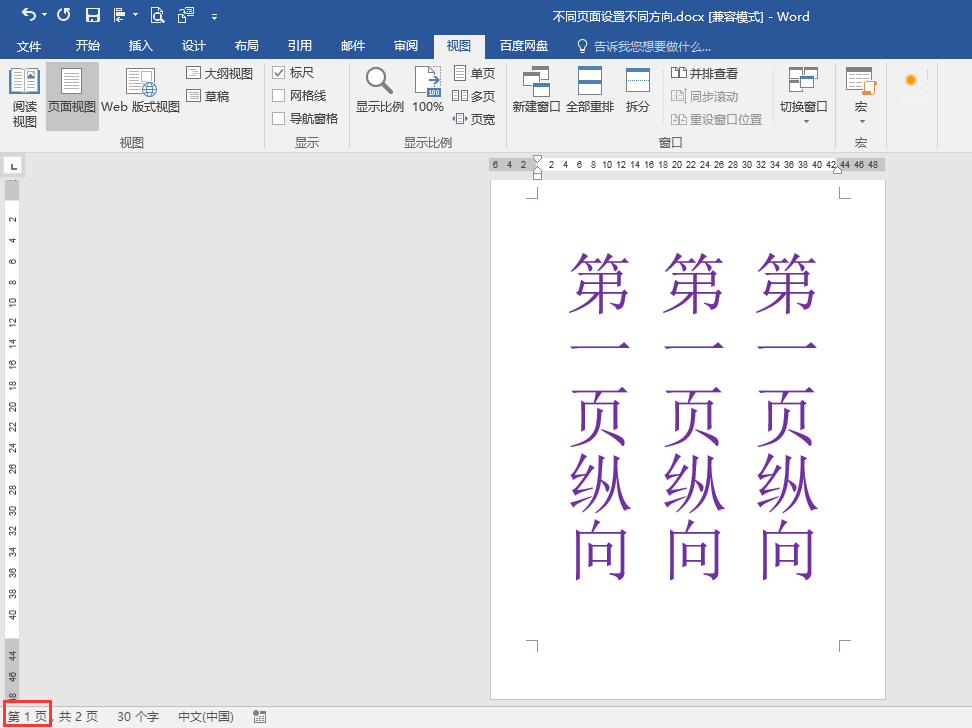Open Outline view
The width and height of the screenshot is (972, 728).
coord(219,73)
